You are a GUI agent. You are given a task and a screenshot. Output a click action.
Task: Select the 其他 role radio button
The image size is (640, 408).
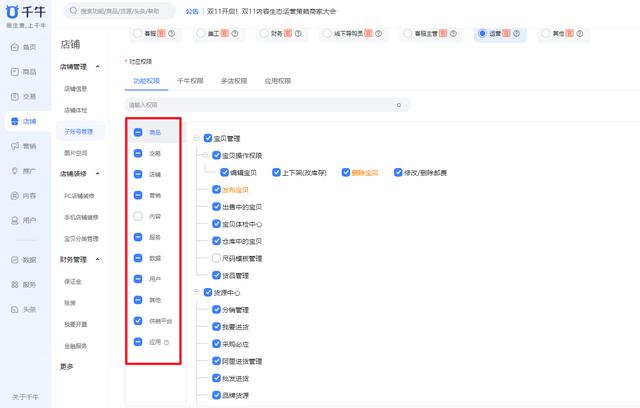tap(546, 33)
